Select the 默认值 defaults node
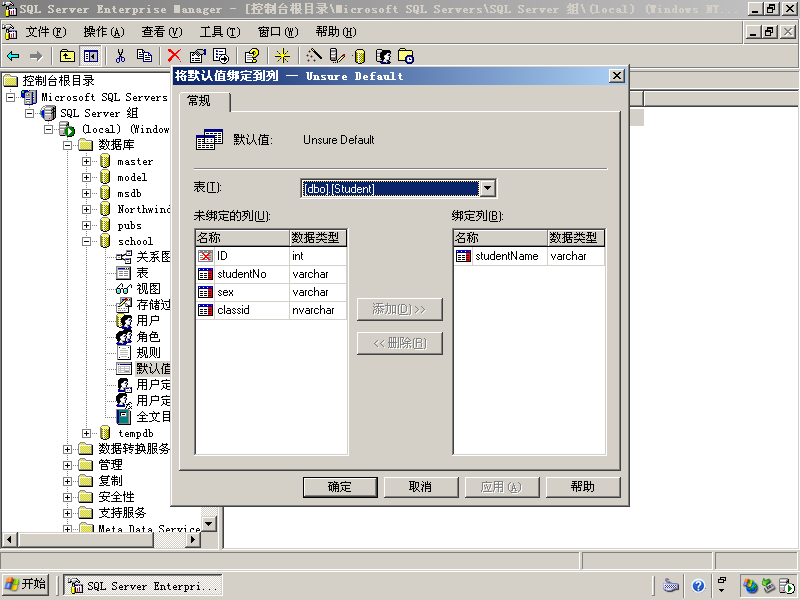Screen dimensions: 800x600 point(153,368)
